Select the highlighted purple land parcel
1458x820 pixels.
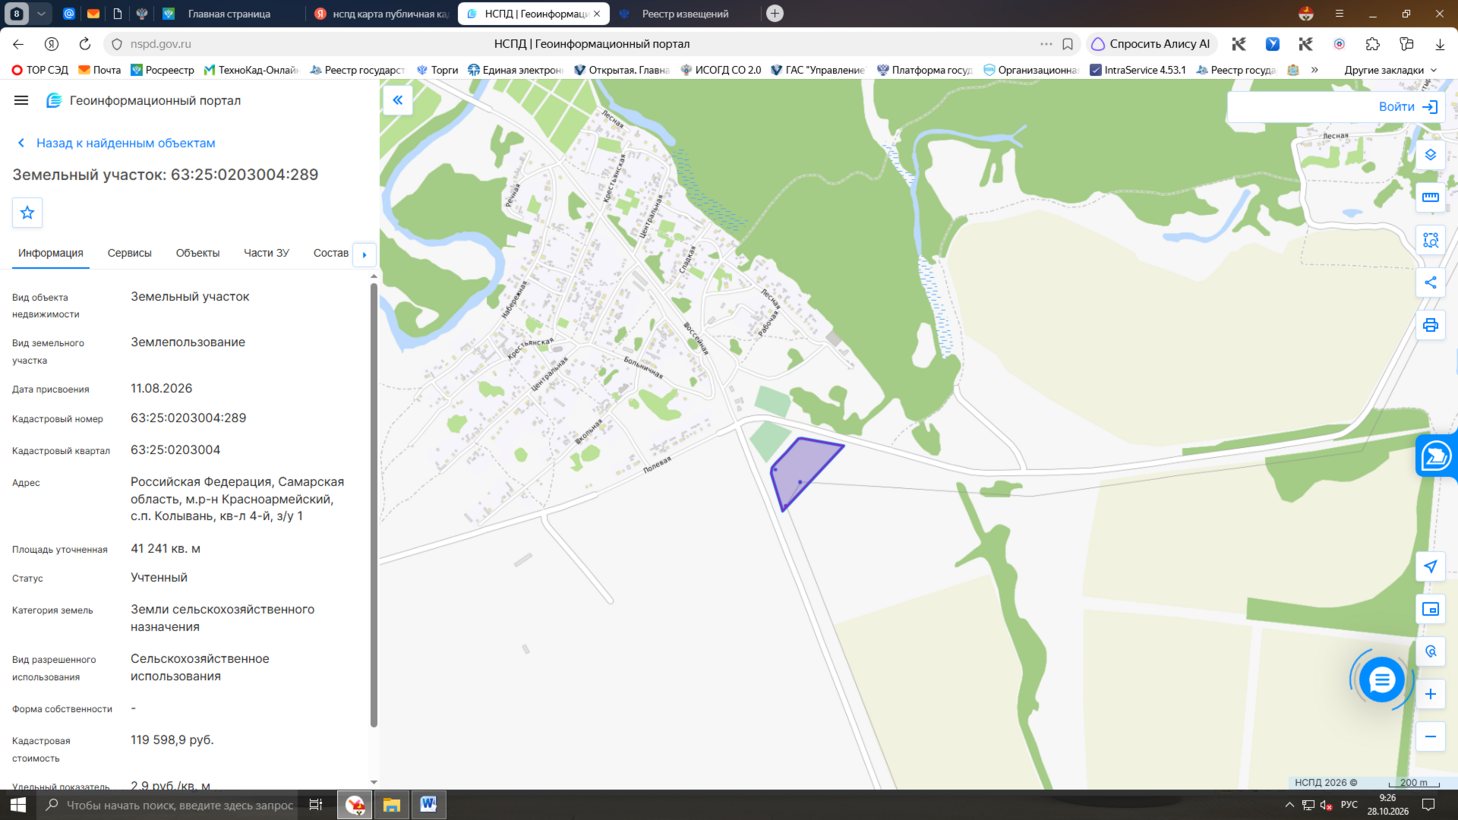(802, 470)
